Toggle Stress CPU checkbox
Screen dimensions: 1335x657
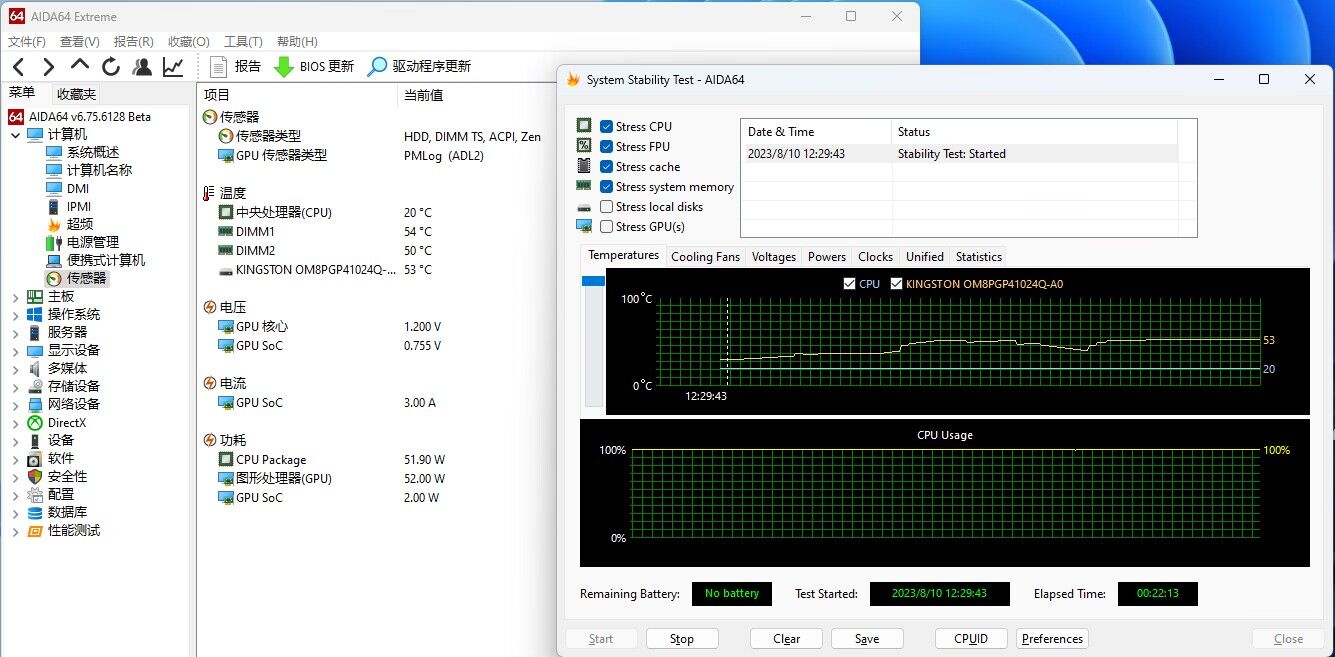(x=606, y=126)
